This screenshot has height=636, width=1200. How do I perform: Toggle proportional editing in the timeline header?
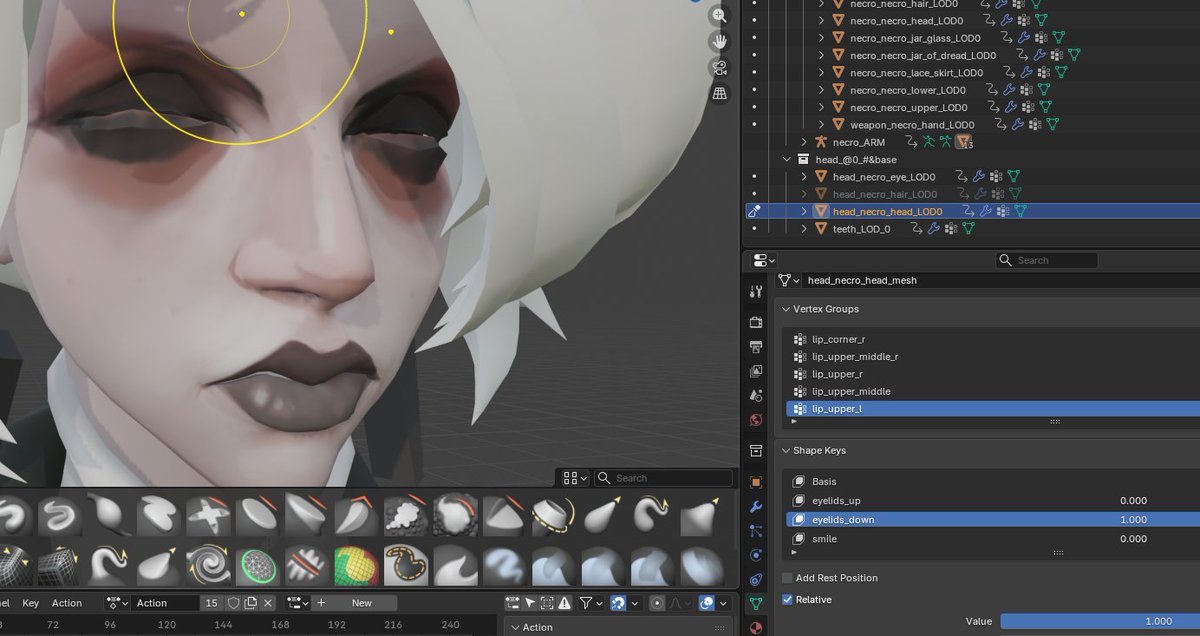(656, 603)
